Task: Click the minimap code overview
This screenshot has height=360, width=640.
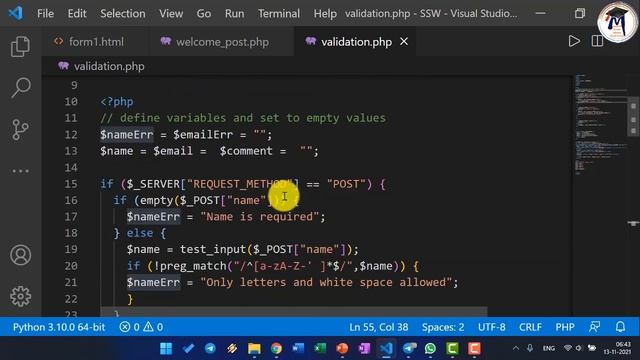Action: click(x=600, y=124)
